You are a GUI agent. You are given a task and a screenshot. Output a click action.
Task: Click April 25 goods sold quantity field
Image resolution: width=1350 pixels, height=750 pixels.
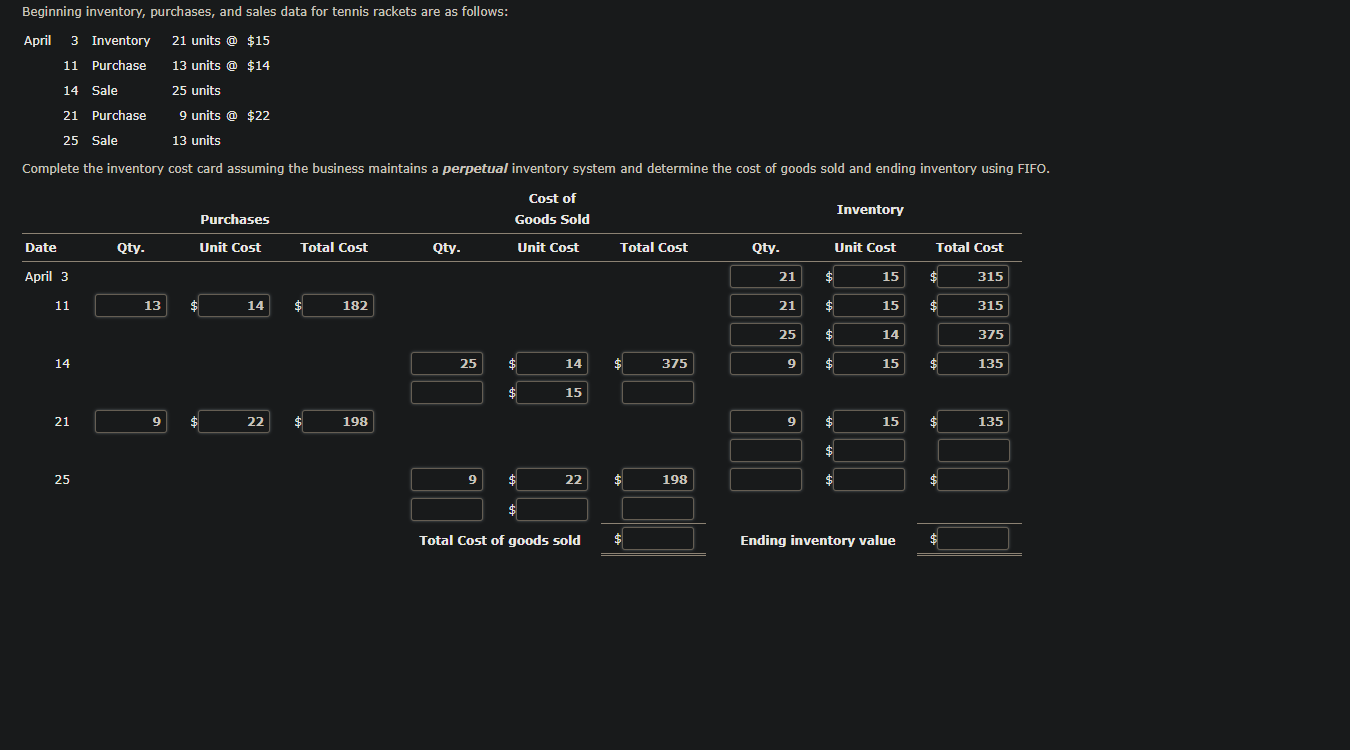[x=447, y=480]
